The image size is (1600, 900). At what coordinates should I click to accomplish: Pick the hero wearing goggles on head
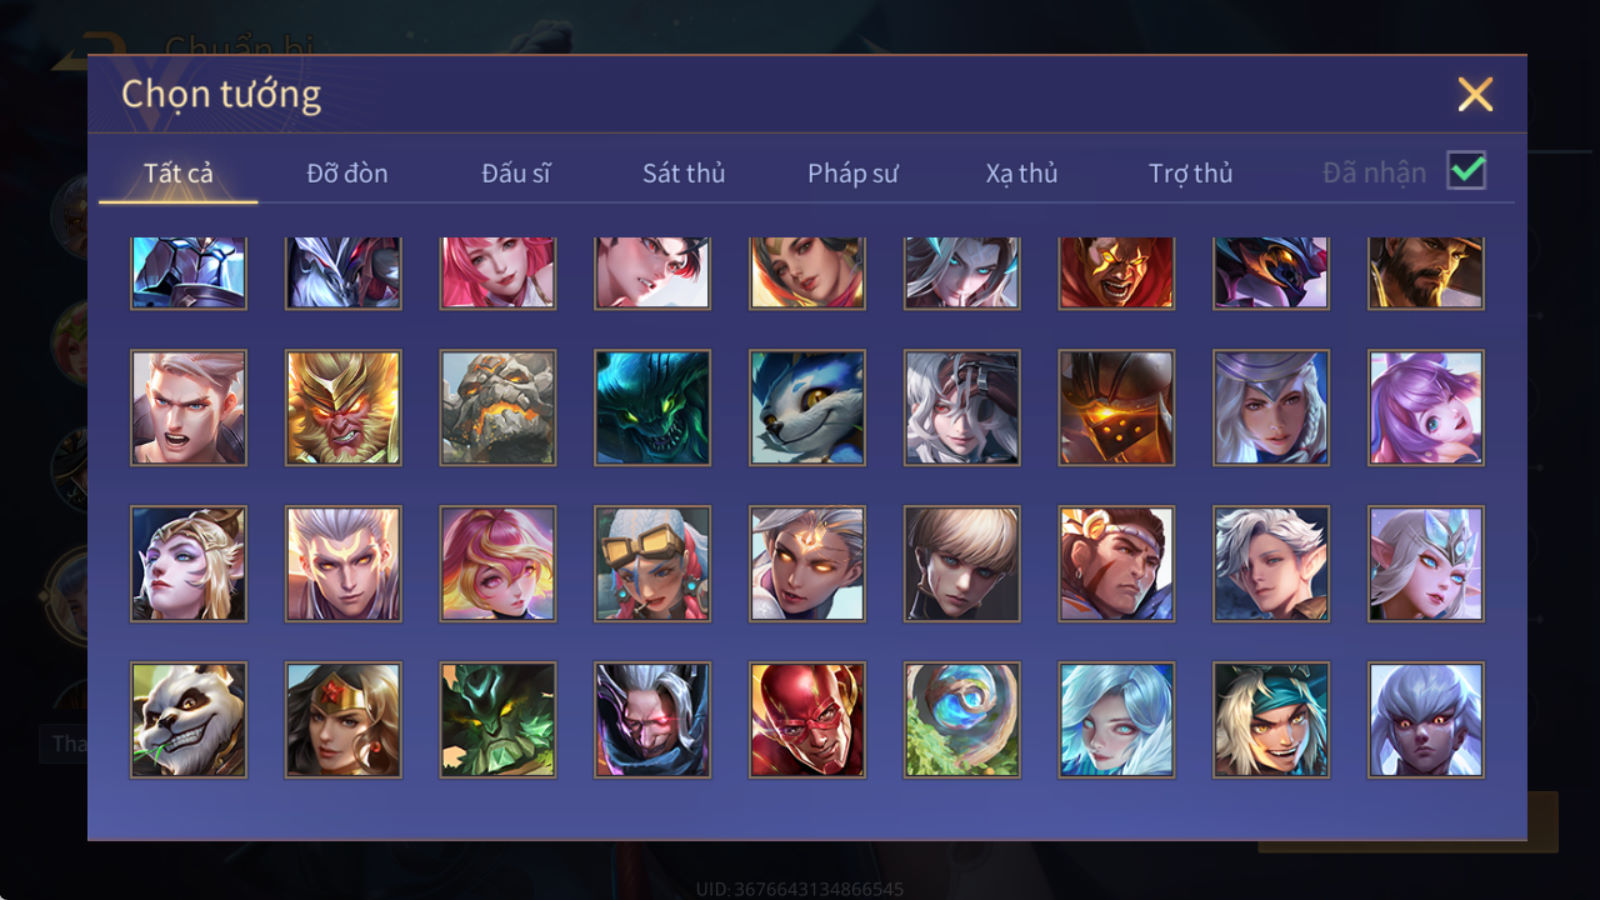pos(652,564)
